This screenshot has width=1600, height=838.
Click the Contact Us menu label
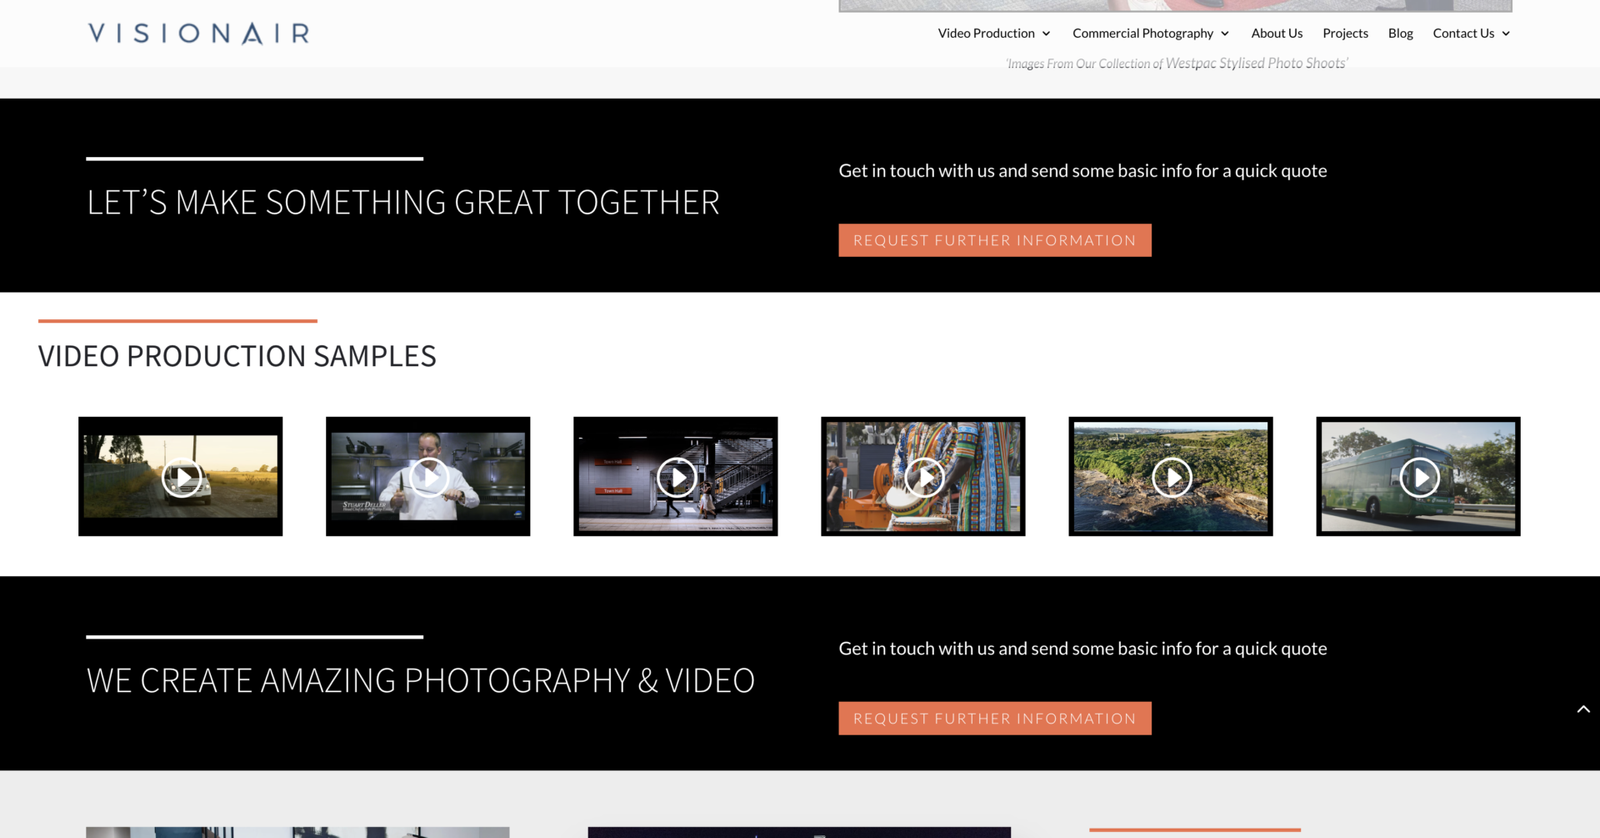tap(1463, 33)
